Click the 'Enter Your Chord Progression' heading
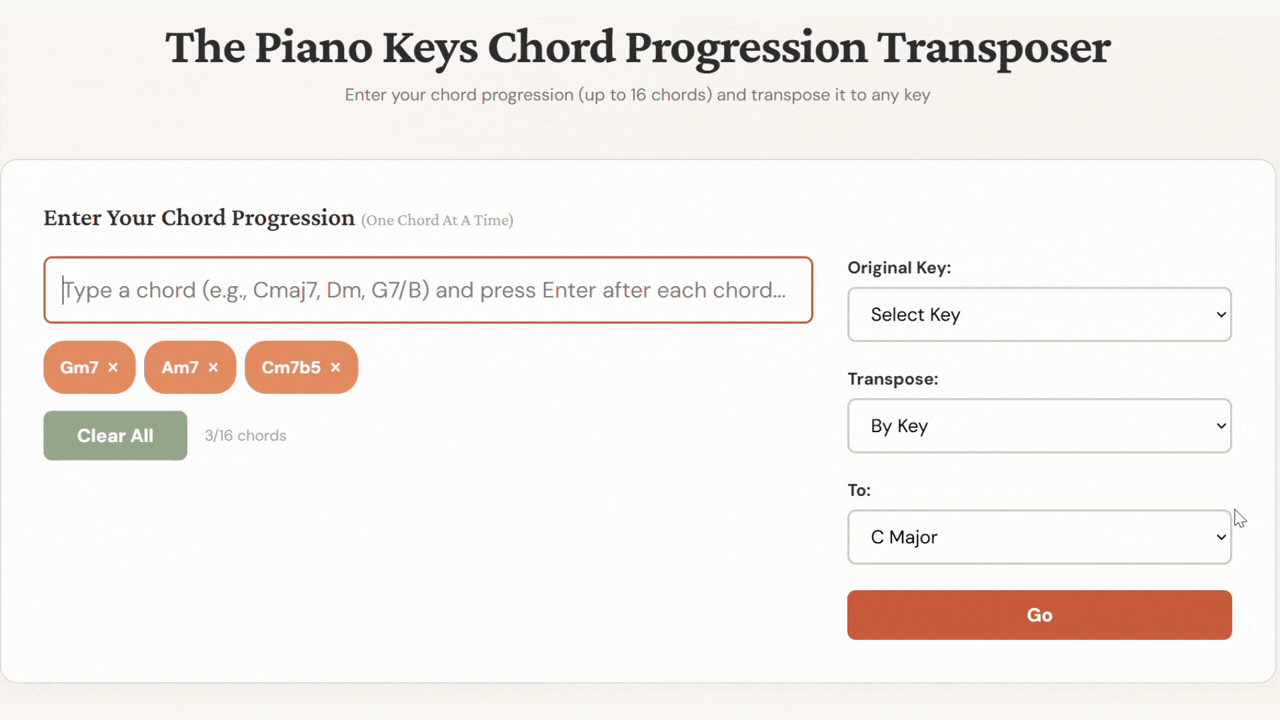The image size is (1280, 720). pyautogui.click(x=199, y=218)
